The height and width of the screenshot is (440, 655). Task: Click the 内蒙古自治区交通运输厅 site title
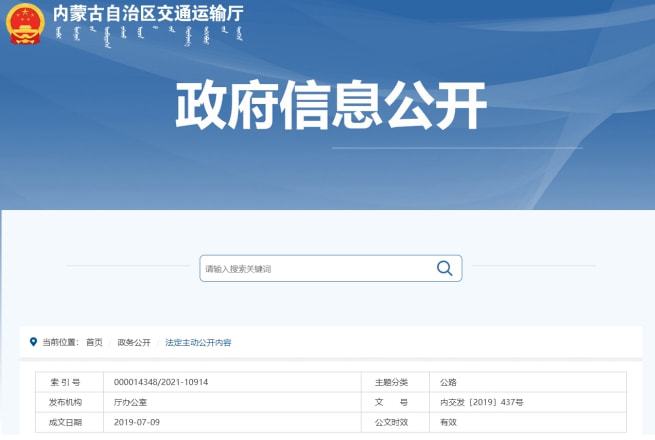click(x=148, y=13)
